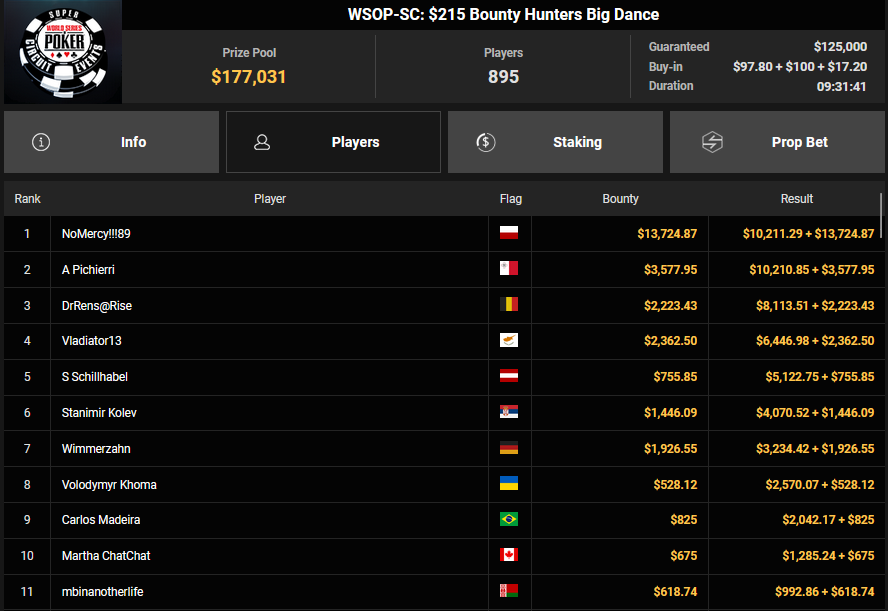888x611 pixels.
Task: Sort by the Bounty column header
Action: (620, 199)
